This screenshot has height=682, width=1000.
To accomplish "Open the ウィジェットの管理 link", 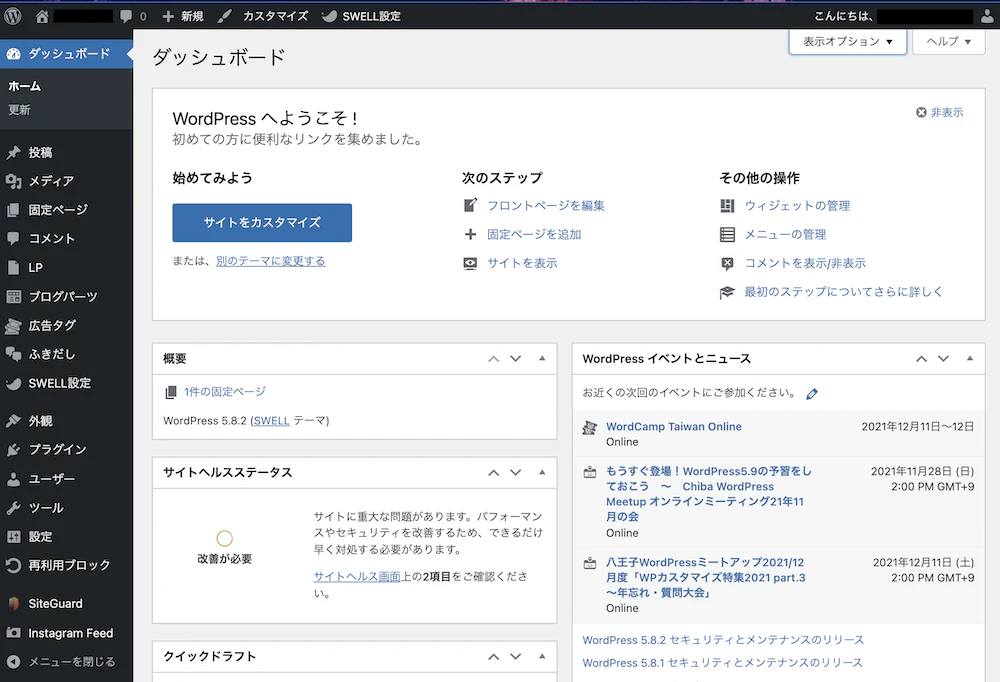I will [797, 205].
